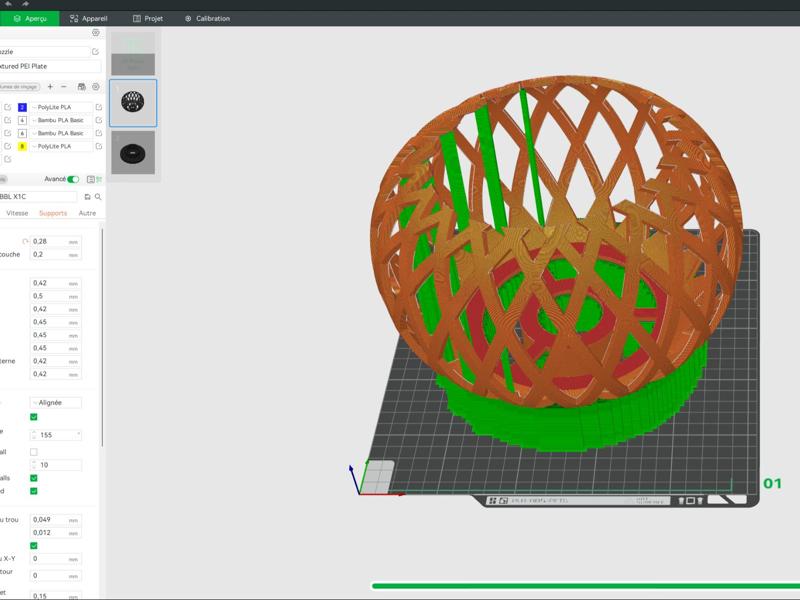Open the Alignée dropdown
The height and width of the screenshot is (600, 800).
click(56, 402)
